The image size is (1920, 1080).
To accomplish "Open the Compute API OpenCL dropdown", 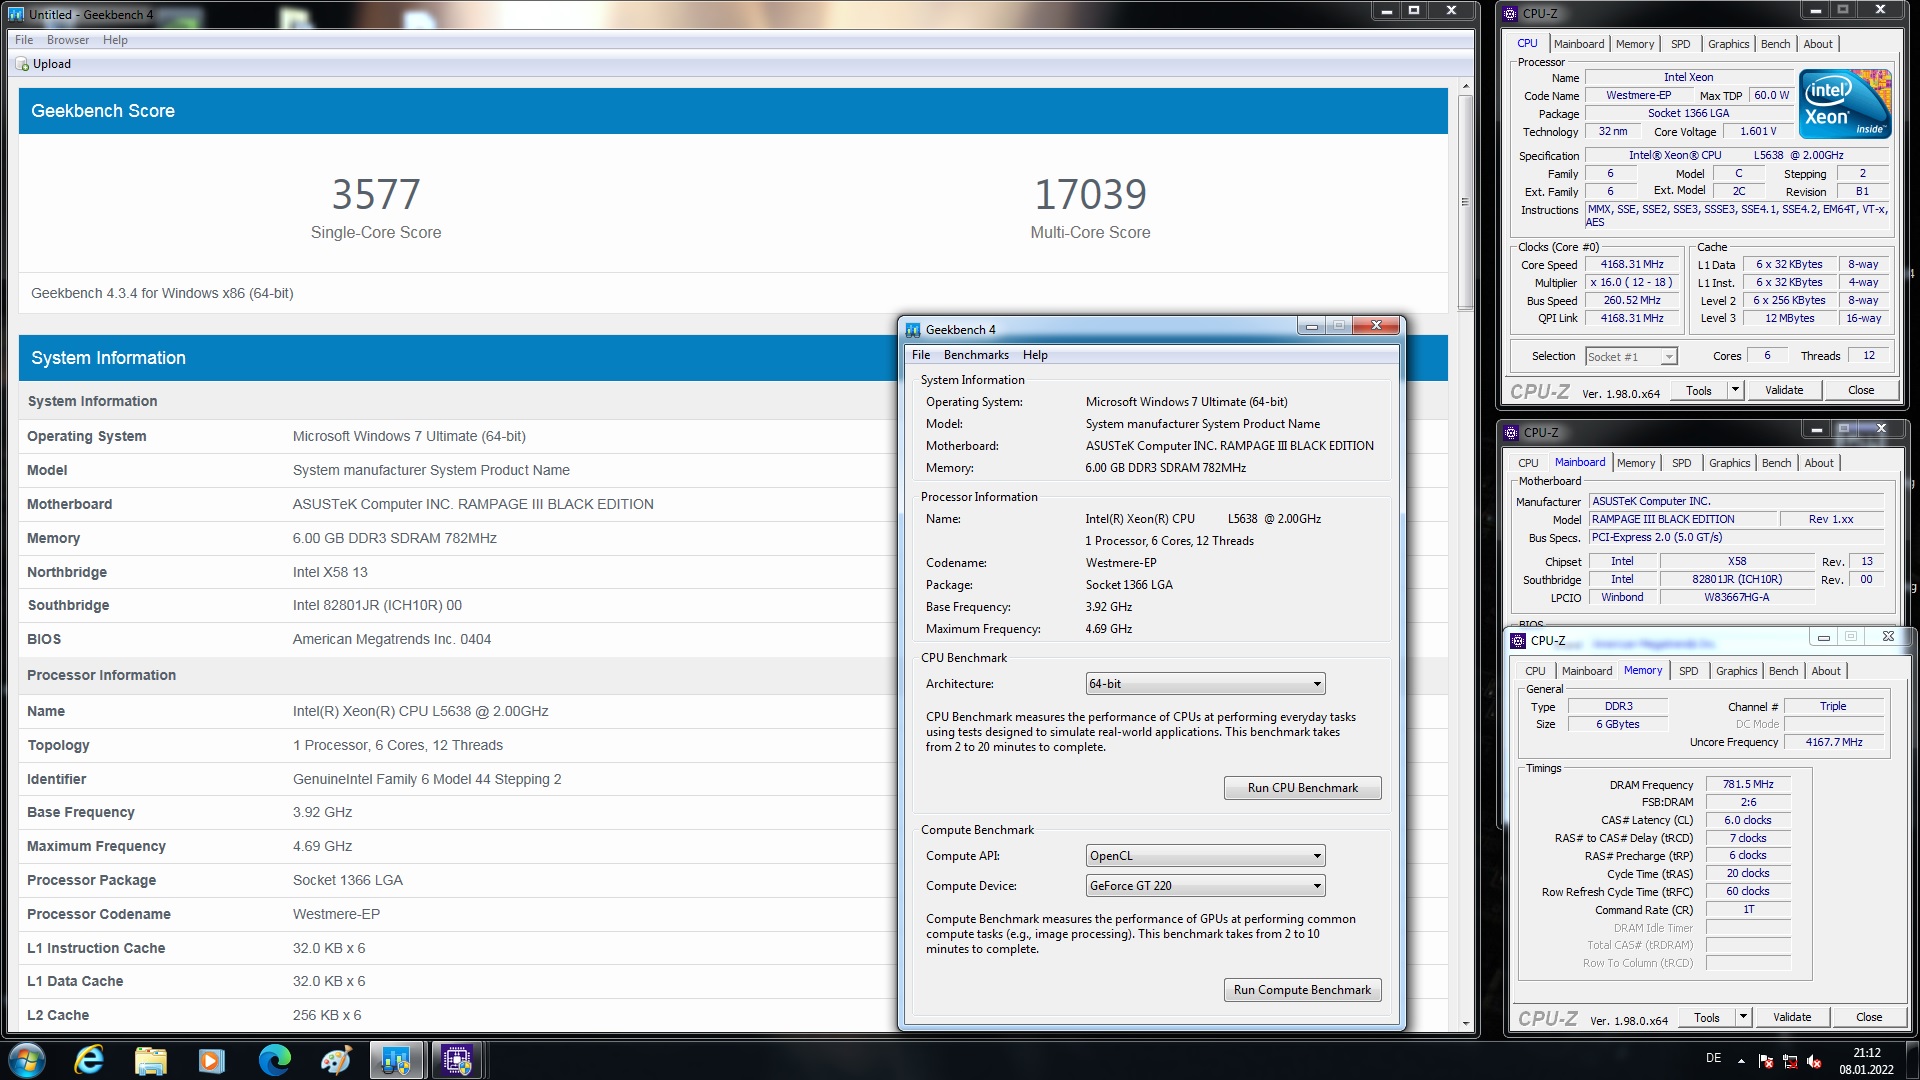I will tap(1205, 856).
